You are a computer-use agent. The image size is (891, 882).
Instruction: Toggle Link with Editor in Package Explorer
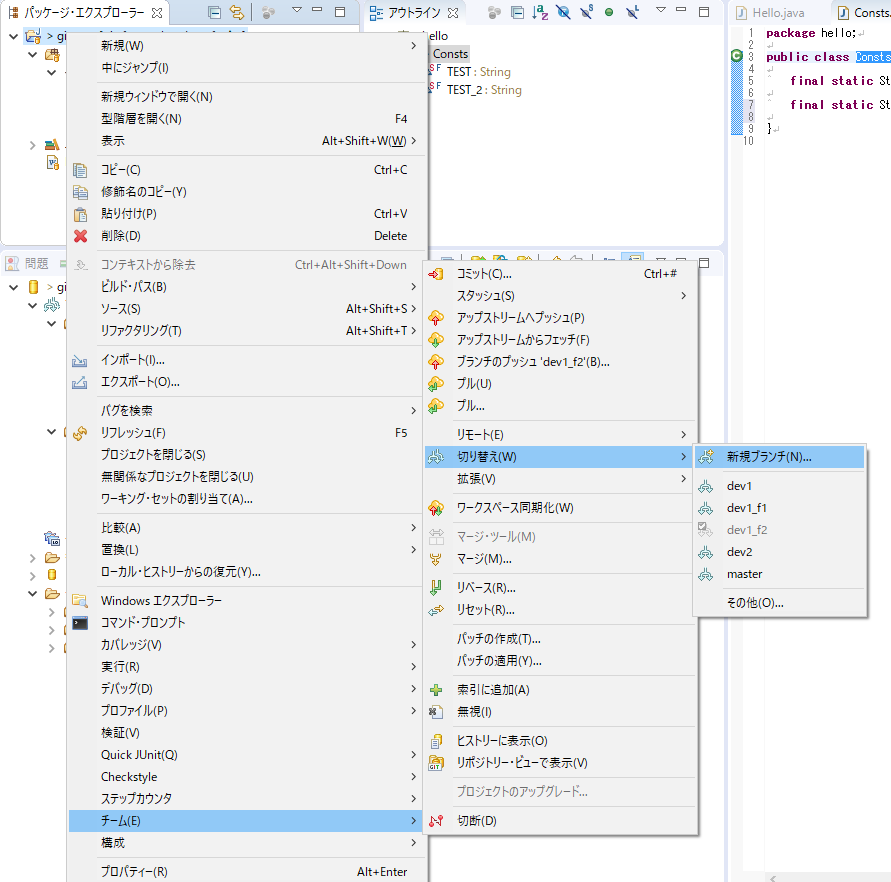tap(236, 13)
